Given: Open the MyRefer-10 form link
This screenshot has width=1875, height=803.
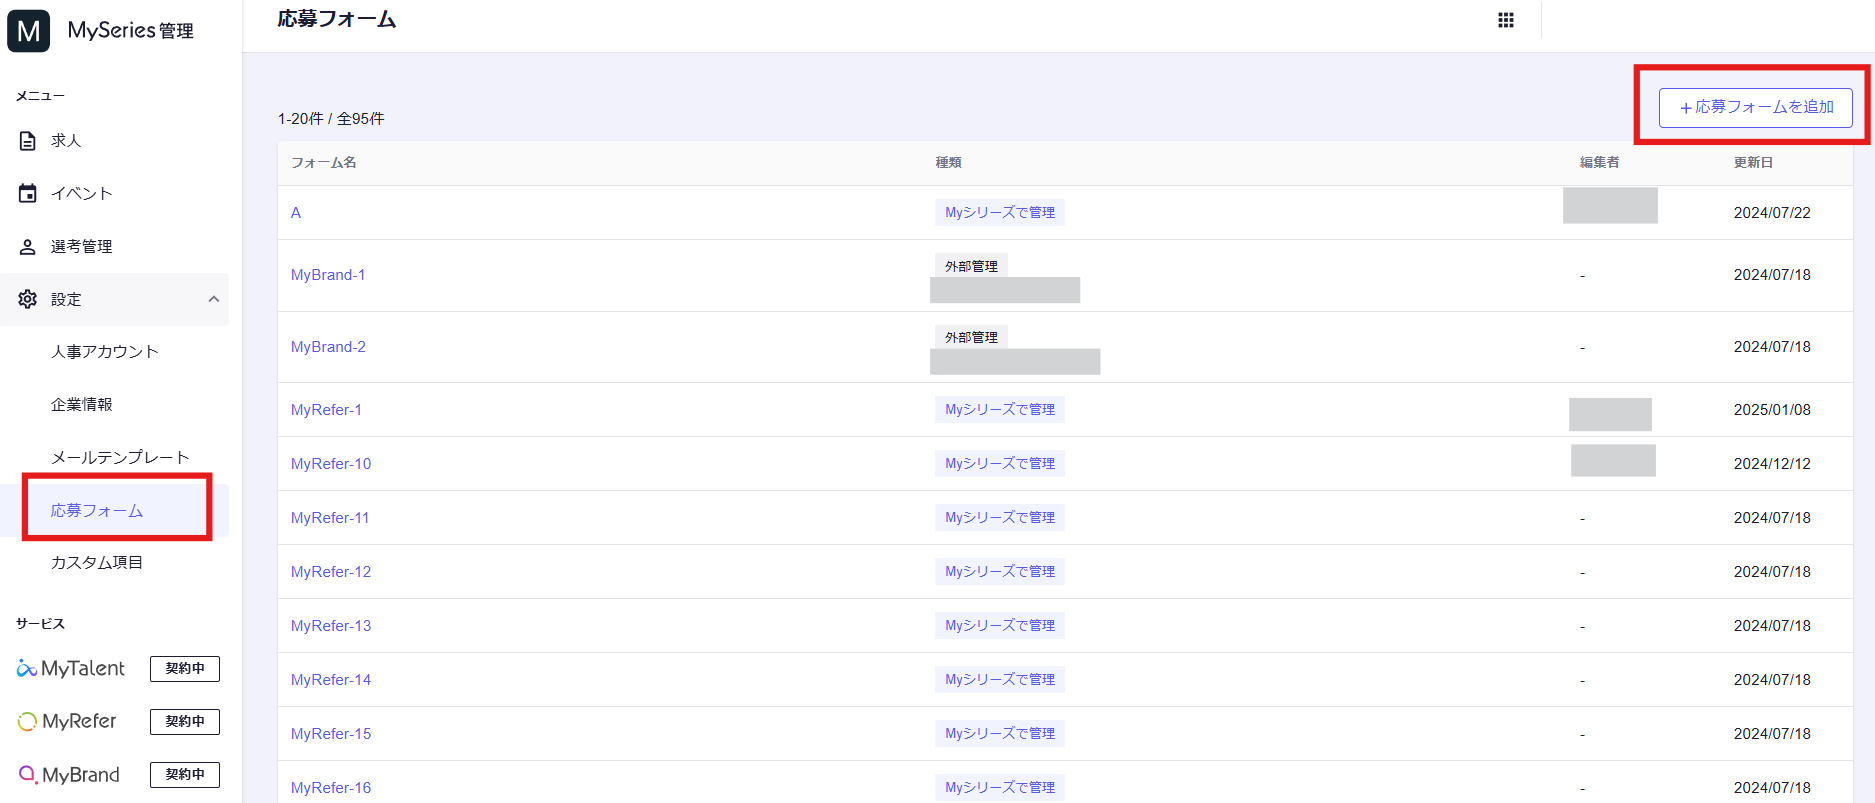Looking at the screenshot, I should 331,464.
